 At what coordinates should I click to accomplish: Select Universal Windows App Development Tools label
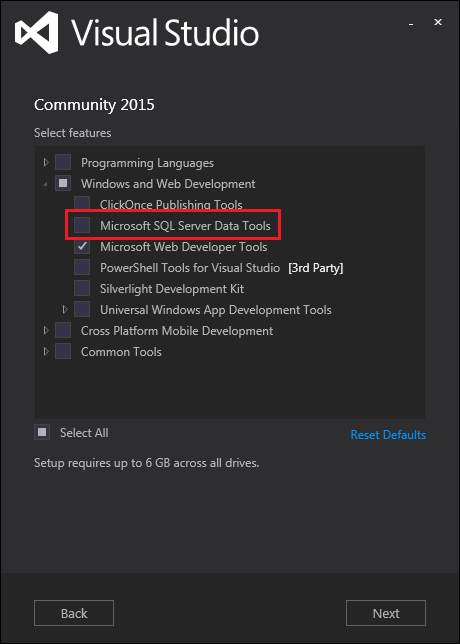tap(216, 310)
